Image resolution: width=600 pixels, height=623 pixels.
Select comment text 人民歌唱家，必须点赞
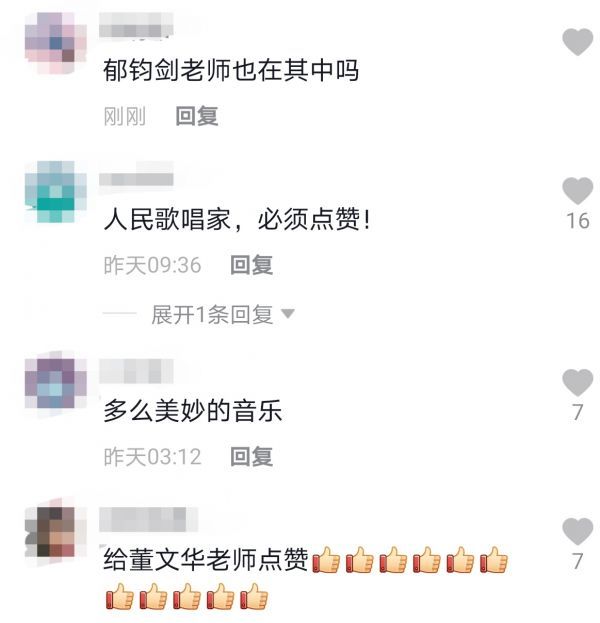point(237,219)
